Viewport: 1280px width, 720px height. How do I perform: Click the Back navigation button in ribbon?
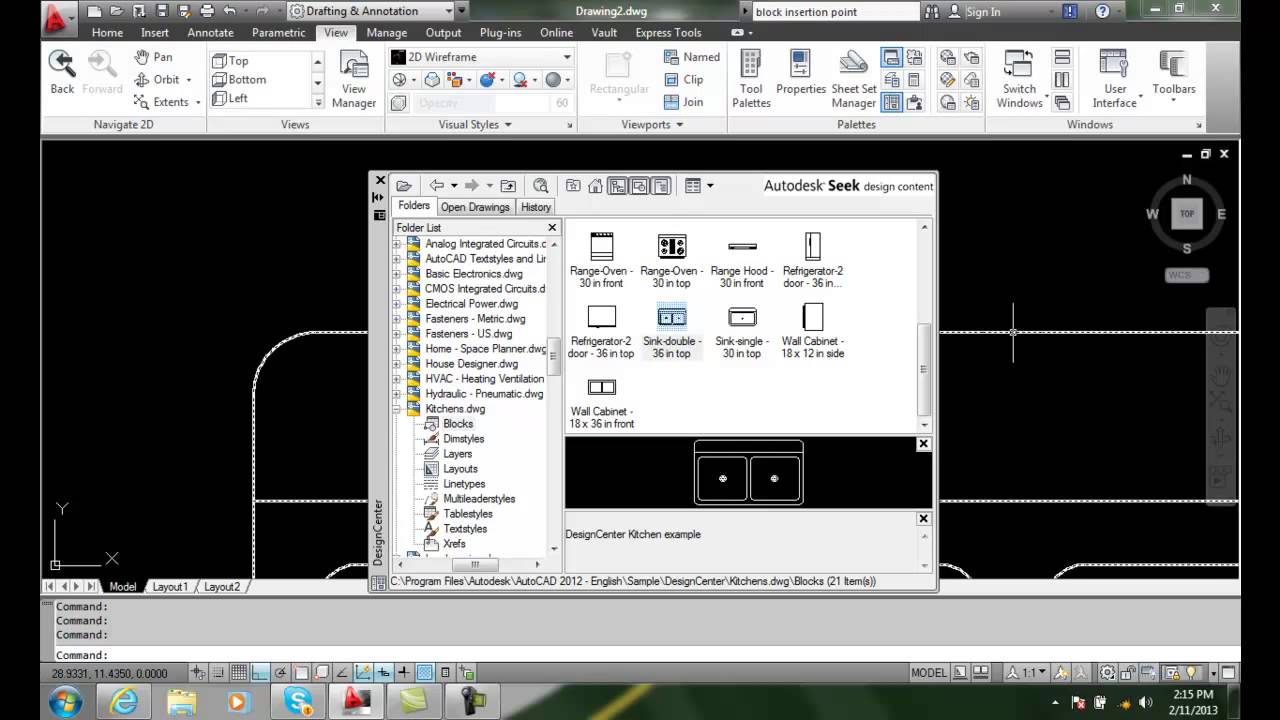coord(62,72)
